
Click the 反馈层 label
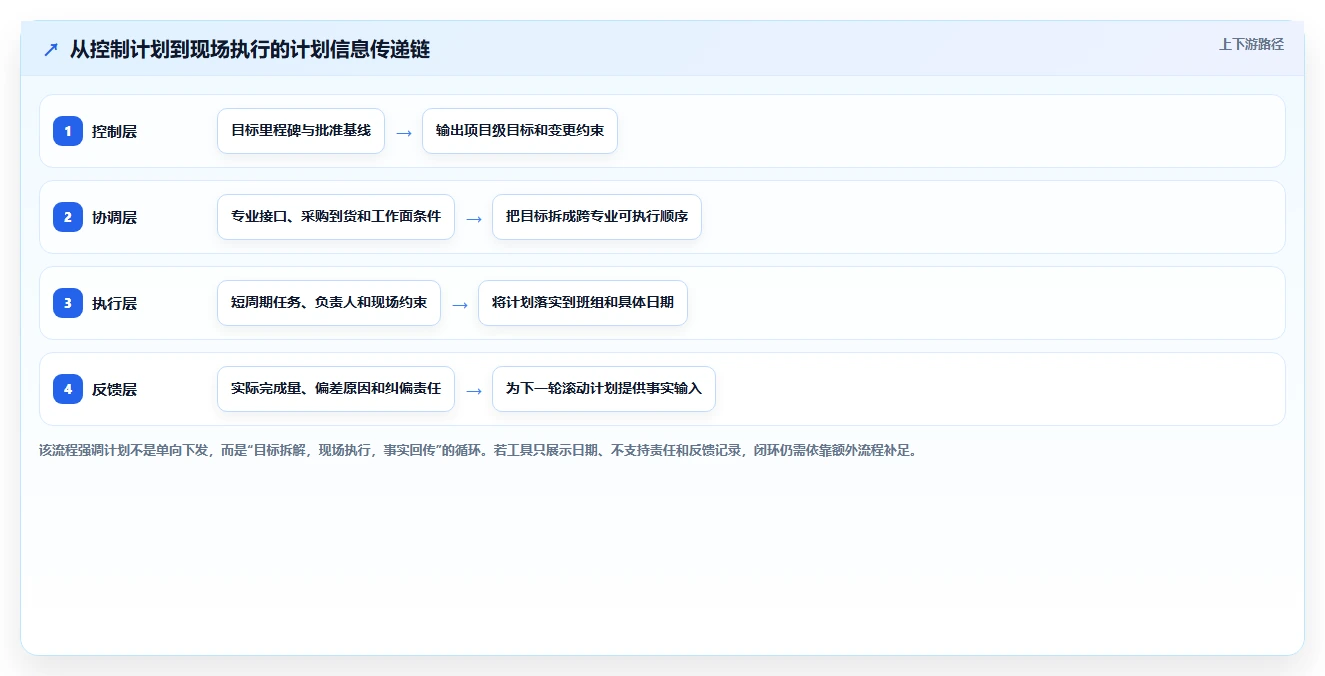[x=114, y=389]
